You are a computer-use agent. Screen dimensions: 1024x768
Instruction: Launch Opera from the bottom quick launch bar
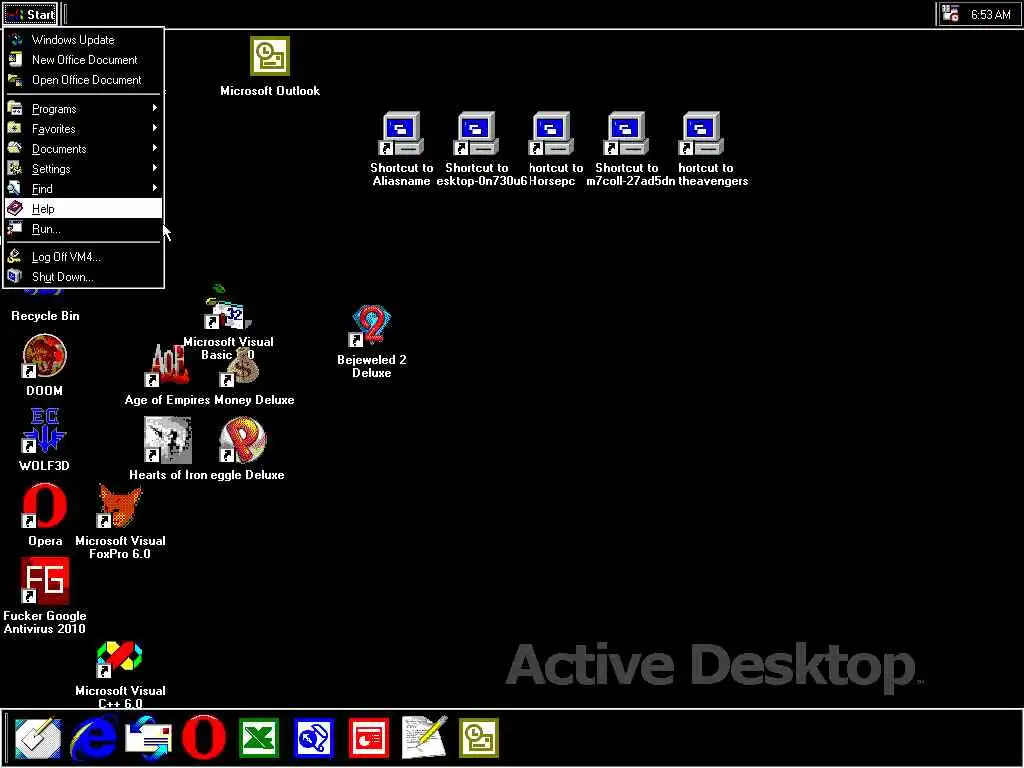tap(204, 739)
